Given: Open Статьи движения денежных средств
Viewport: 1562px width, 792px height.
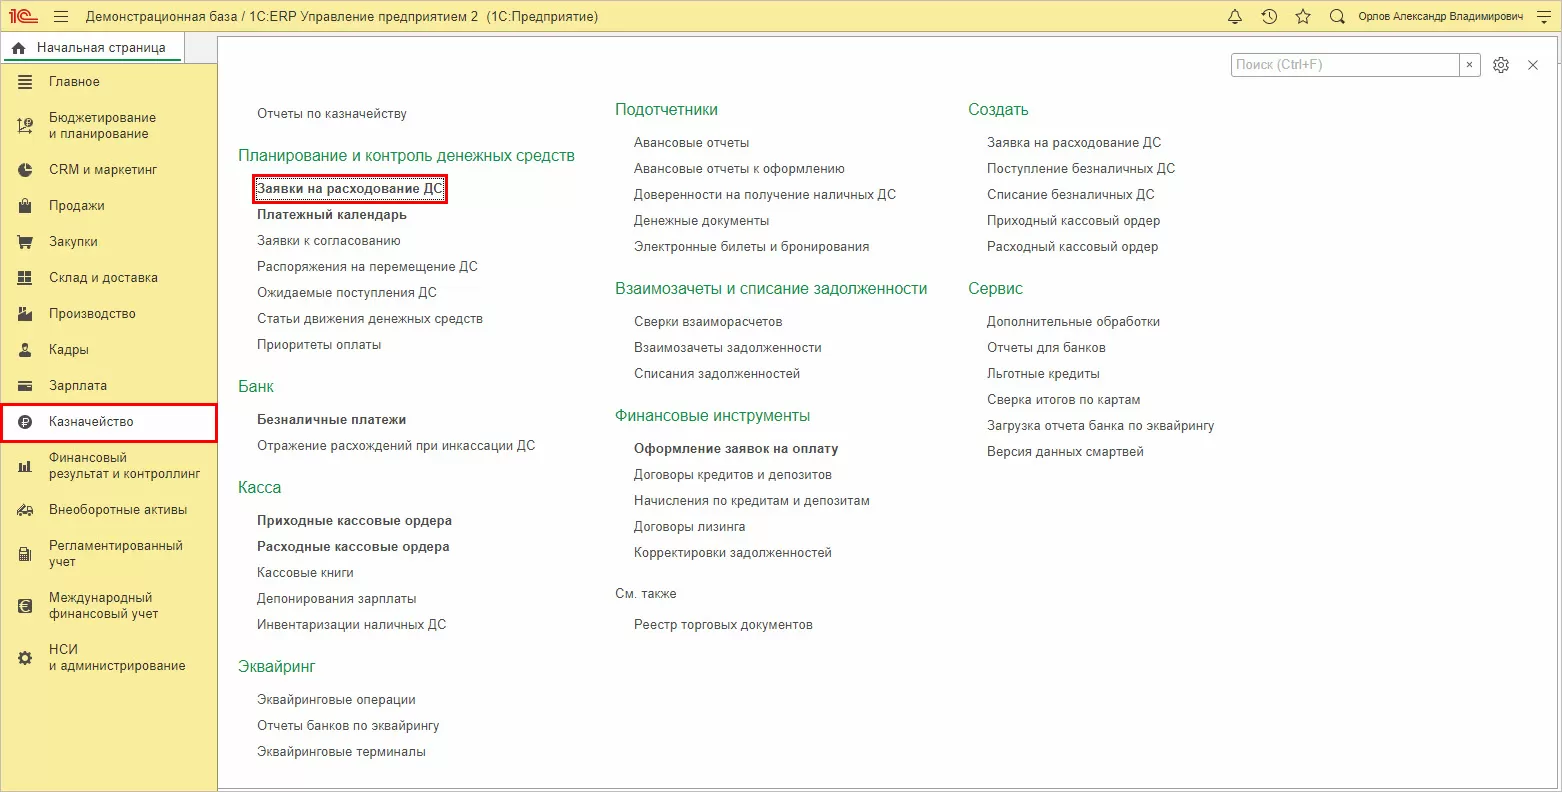Looking at the screenshot, I should (370, 319).
